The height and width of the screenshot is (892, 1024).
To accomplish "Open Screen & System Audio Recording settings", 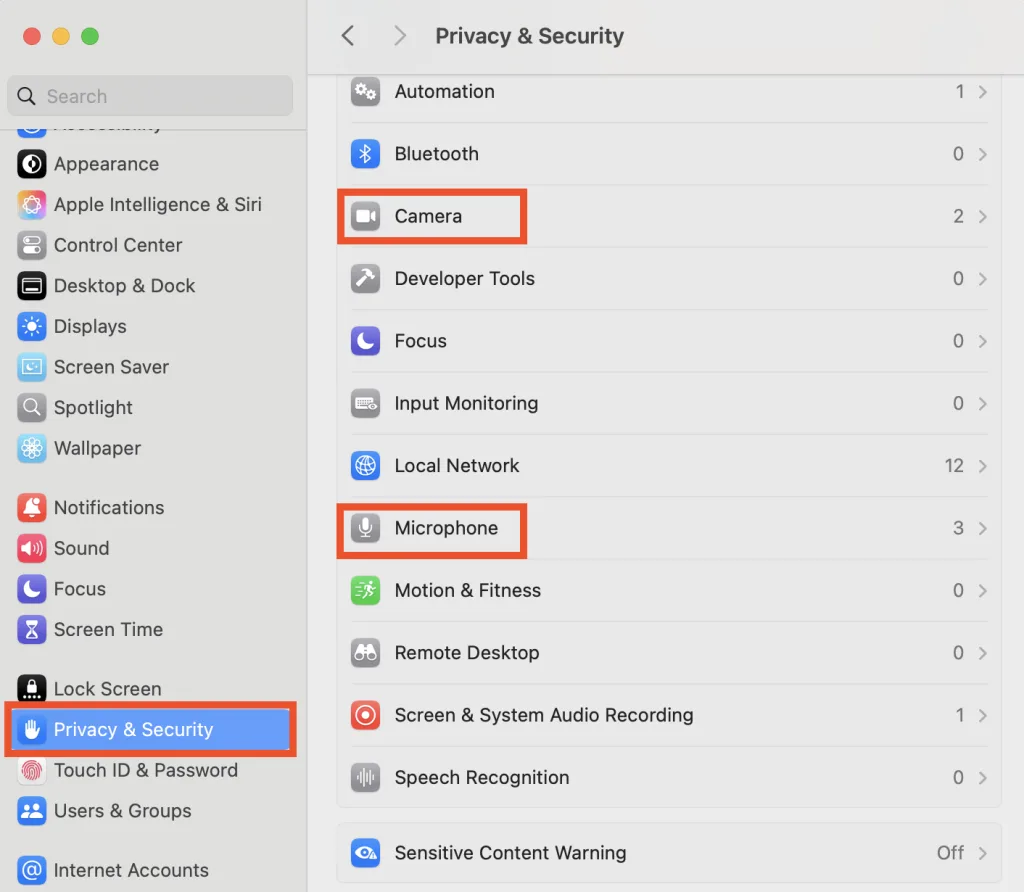I will pos(669,715).
